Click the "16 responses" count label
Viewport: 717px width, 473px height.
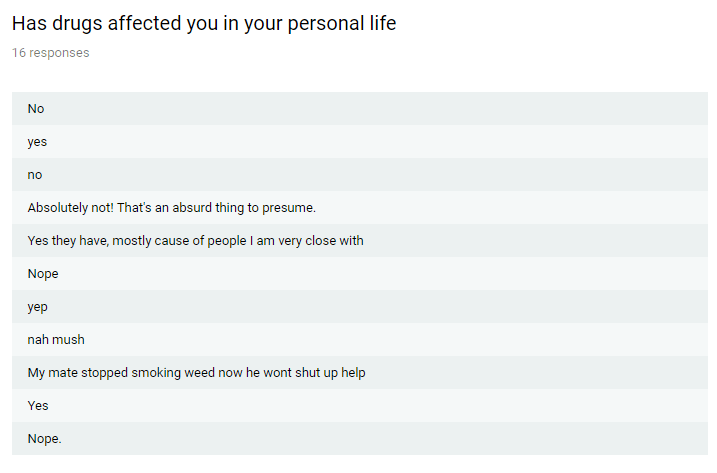[50, 53]
